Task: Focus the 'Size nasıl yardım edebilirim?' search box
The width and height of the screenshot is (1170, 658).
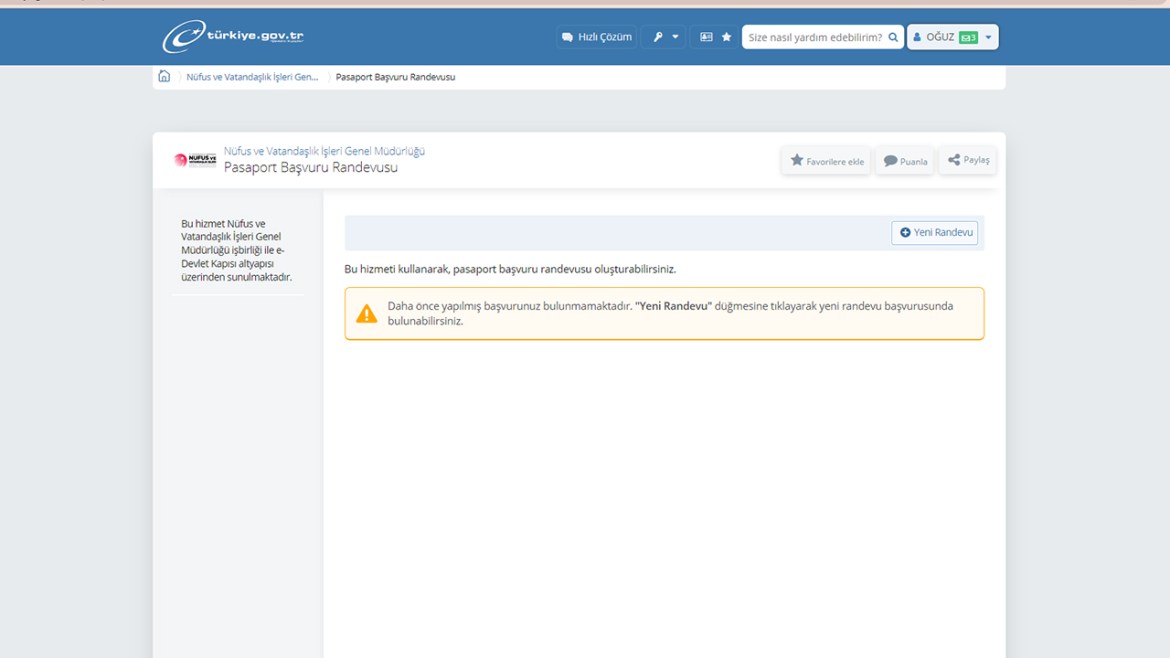Action: [814, 37]
